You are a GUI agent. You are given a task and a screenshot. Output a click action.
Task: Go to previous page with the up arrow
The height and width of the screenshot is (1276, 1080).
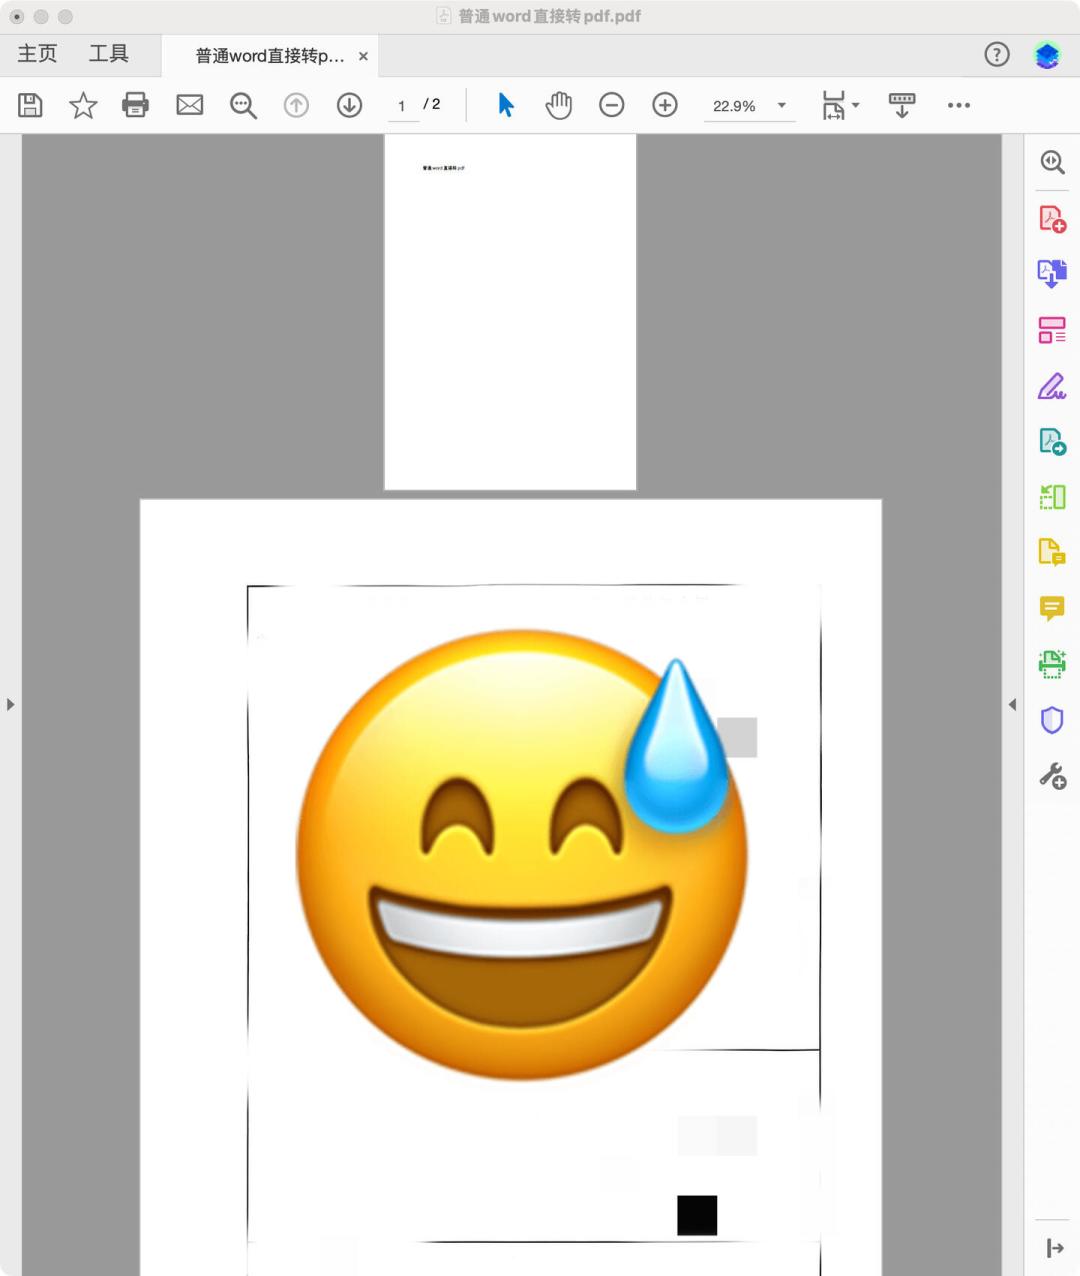tap(296, 105)
